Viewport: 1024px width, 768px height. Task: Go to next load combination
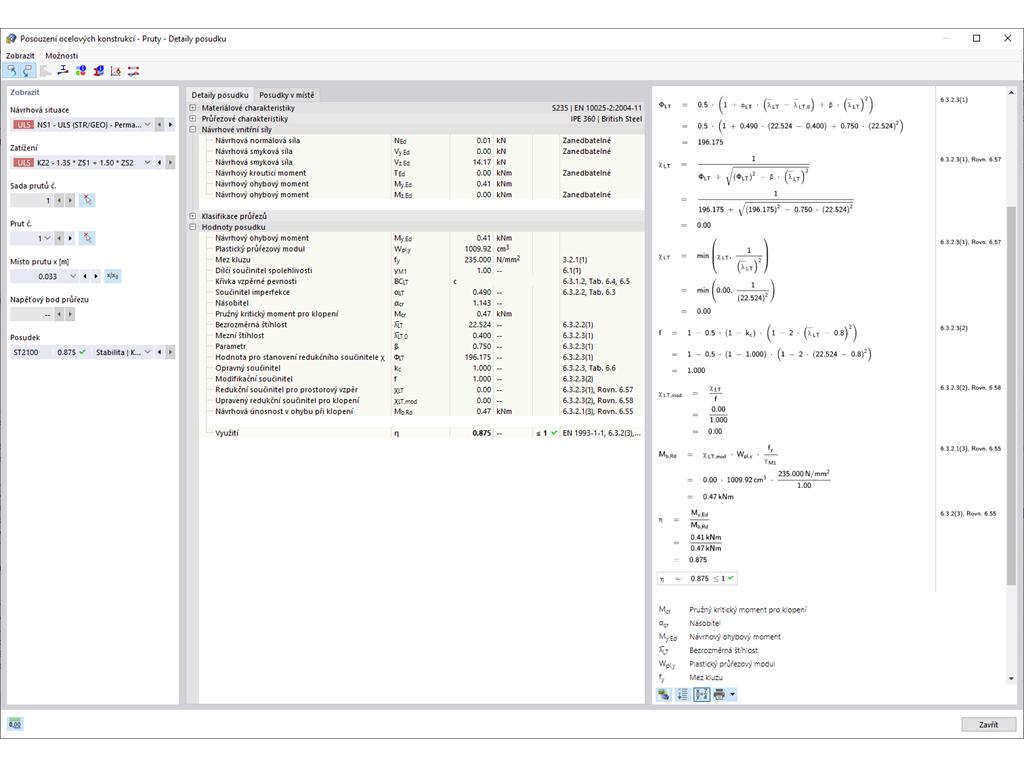click(x=170, y=163)
